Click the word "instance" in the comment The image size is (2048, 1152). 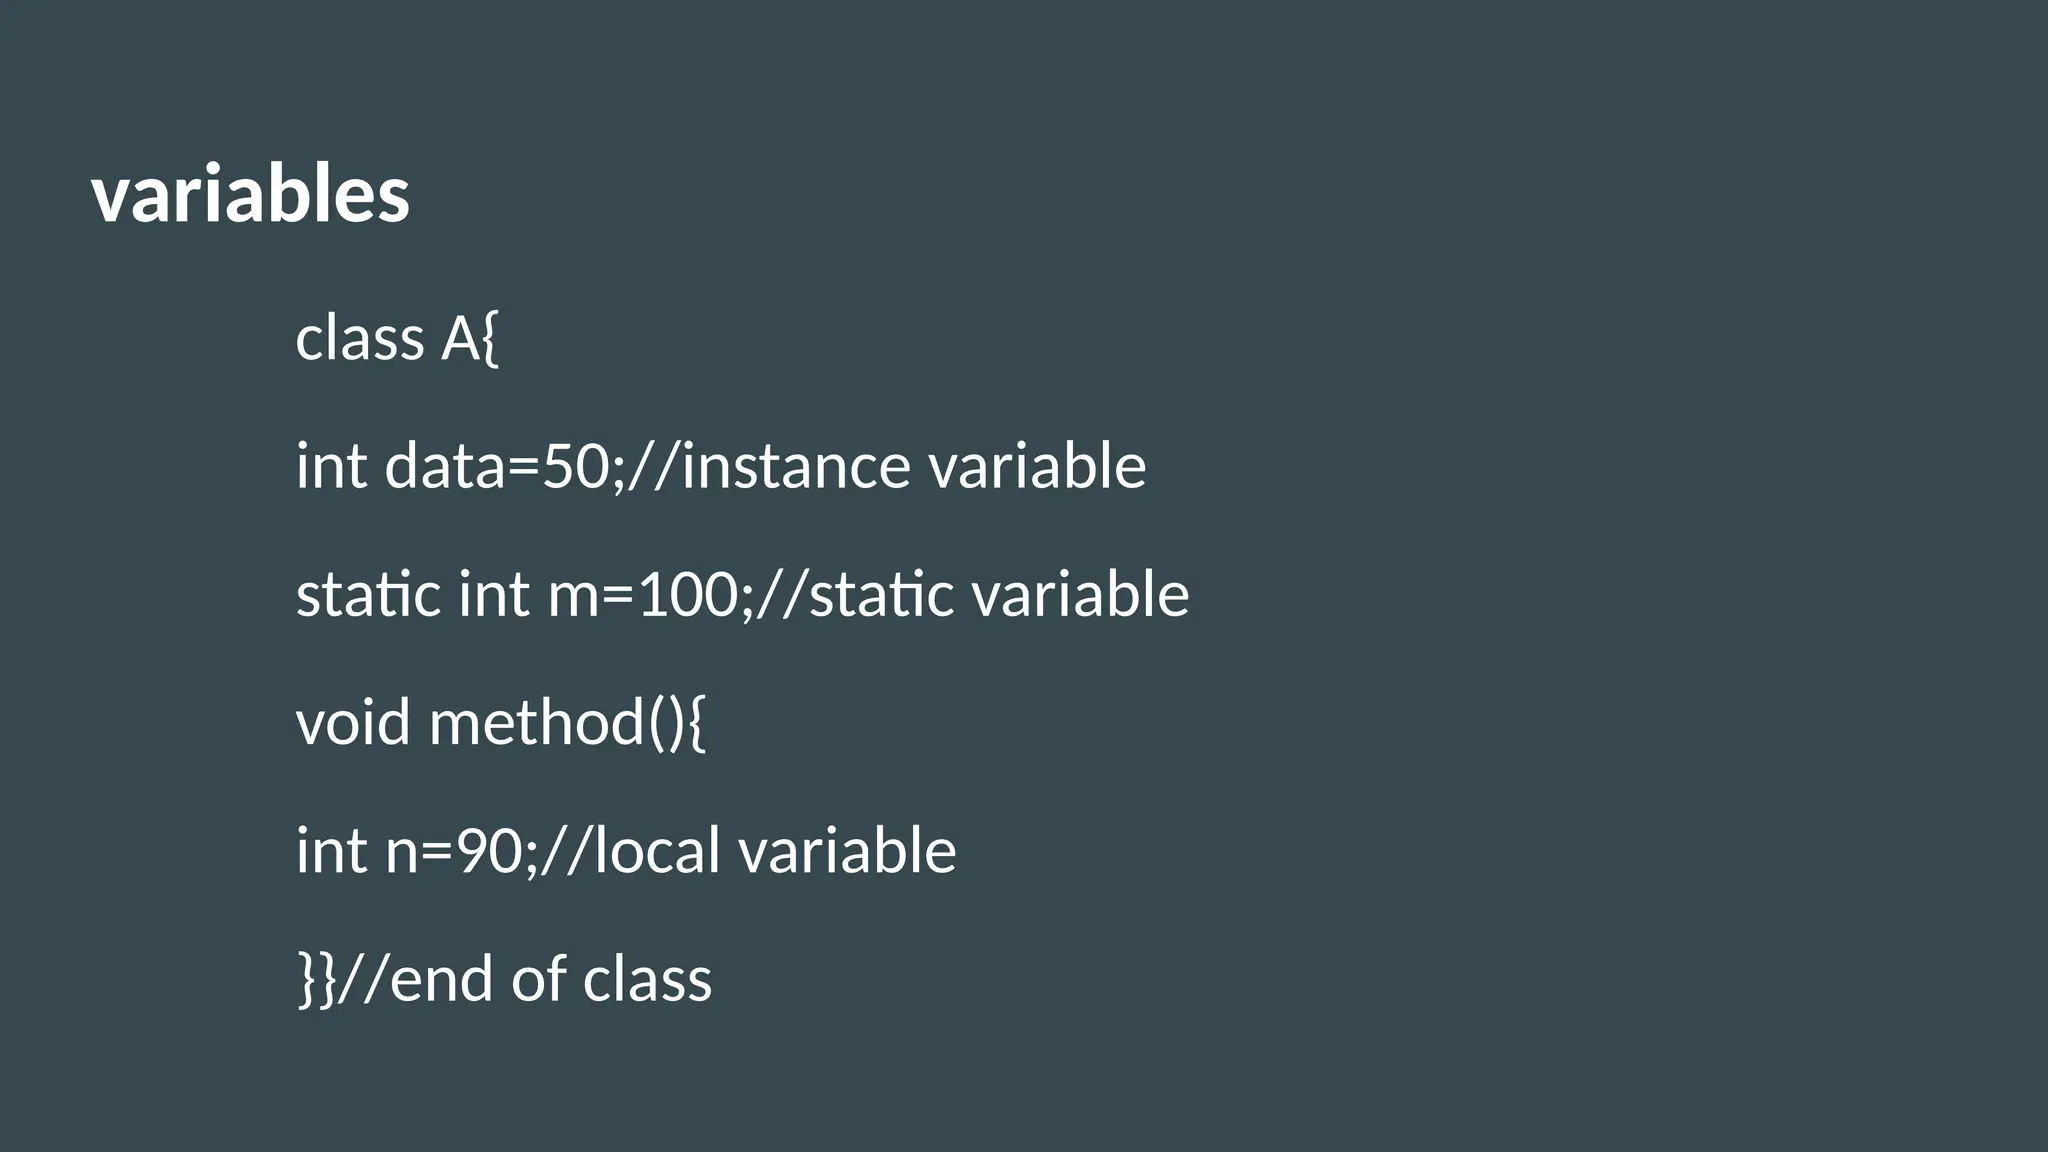pos(796,466)
